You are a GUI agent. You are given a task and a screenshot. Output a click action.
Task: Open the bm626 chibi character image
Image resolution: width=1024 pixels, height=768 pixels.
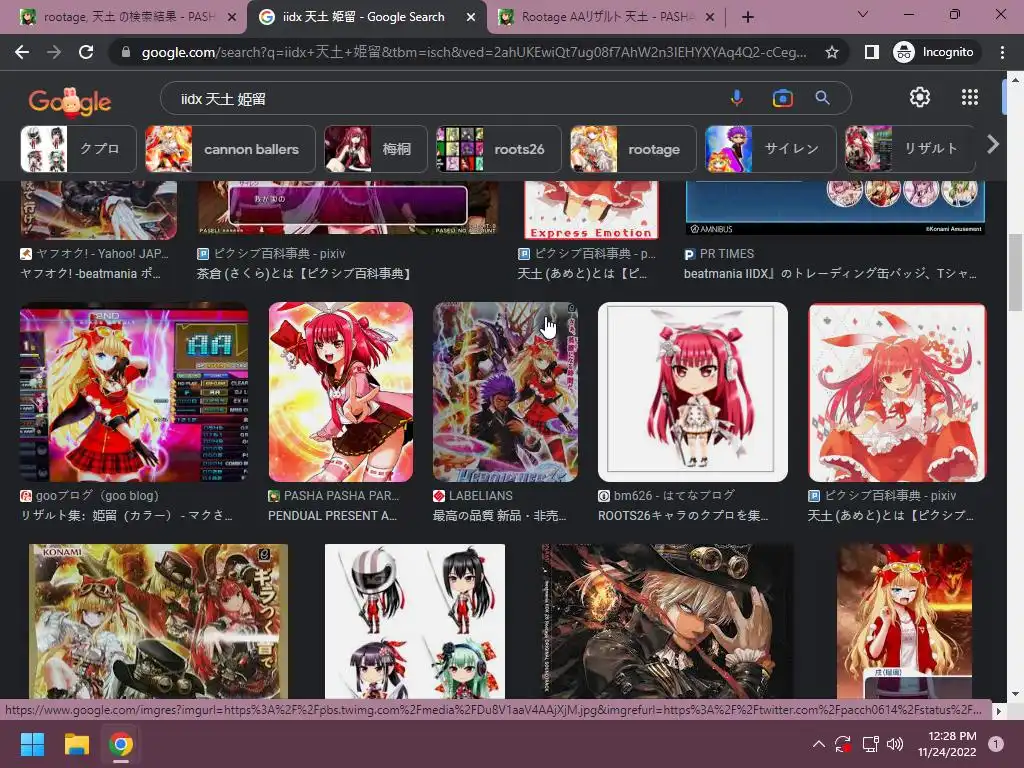(x=692, y=392)
